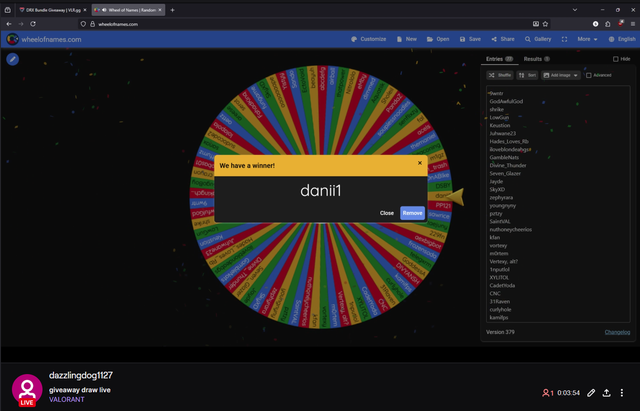Go back using the browser back arrow
The image size is (640, 411).
click(9, 24)
